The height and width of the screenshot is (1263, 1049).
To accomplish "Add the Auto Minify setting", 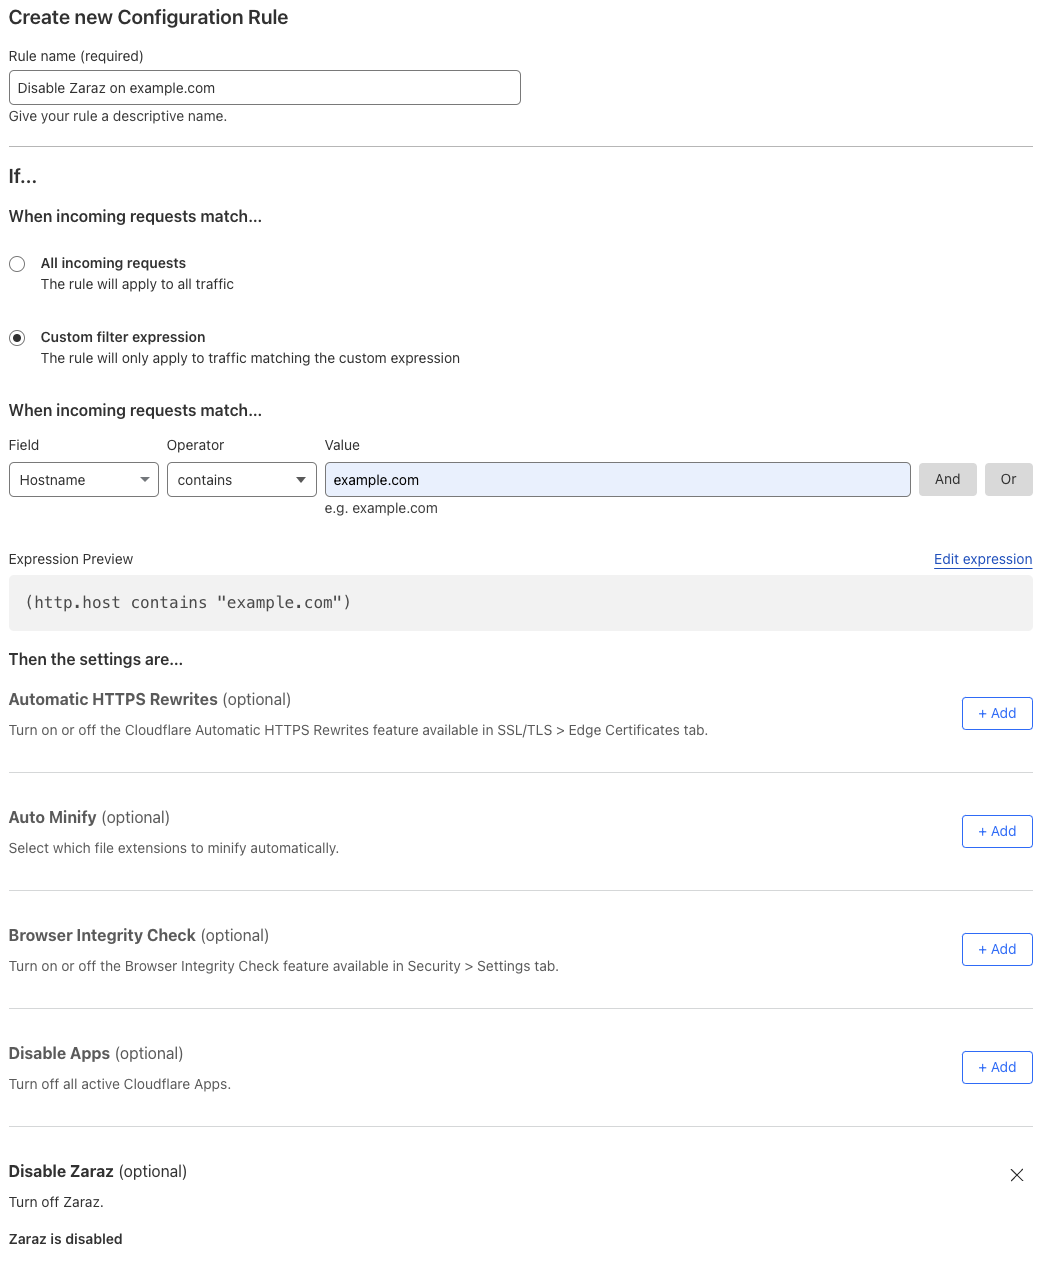I will click(x=996, y=831).
